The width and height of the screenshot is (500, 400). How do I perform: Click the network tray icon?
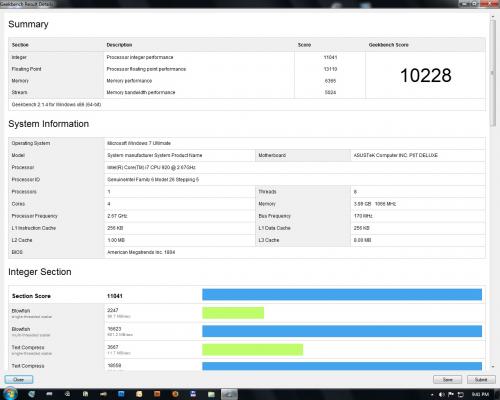(x=461, y=394)
